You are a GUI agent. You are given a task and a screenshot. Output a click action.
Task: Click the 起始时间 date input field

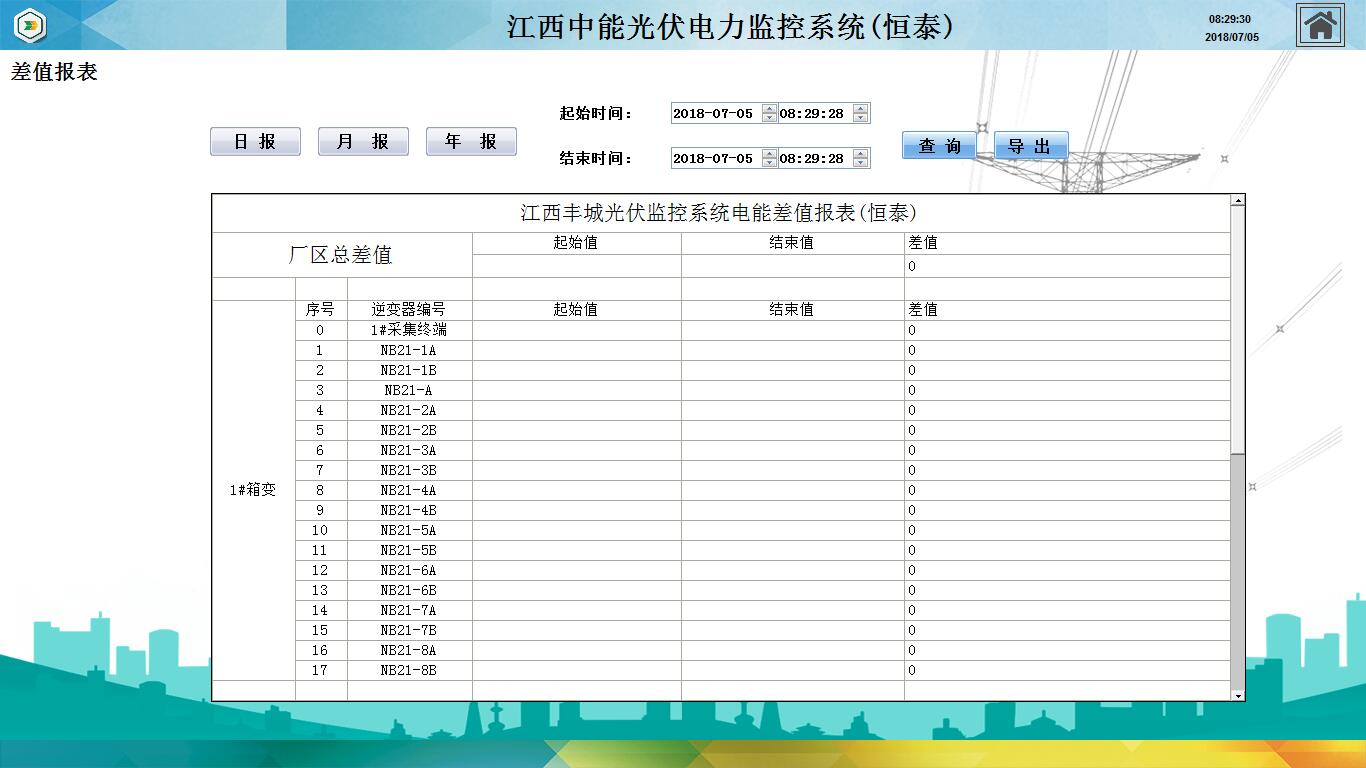coord(715,114)
